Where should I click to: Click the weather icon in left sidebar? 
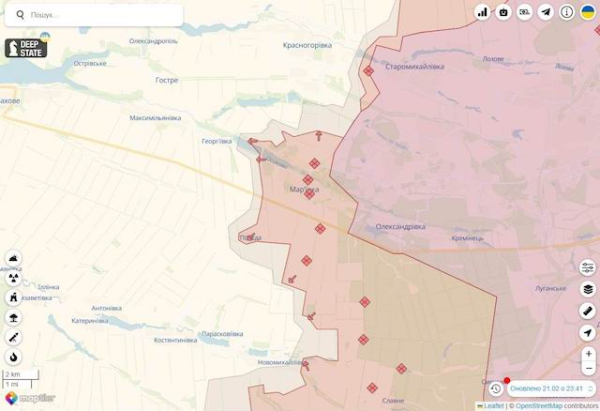(13, 259)
